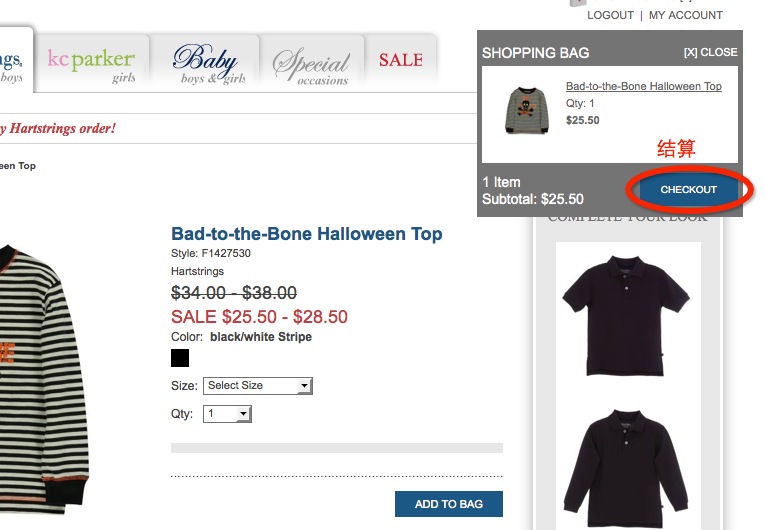
Task: Click the Hartstrings boys tab
Action: pyautogui.click(x=12, y=62)
